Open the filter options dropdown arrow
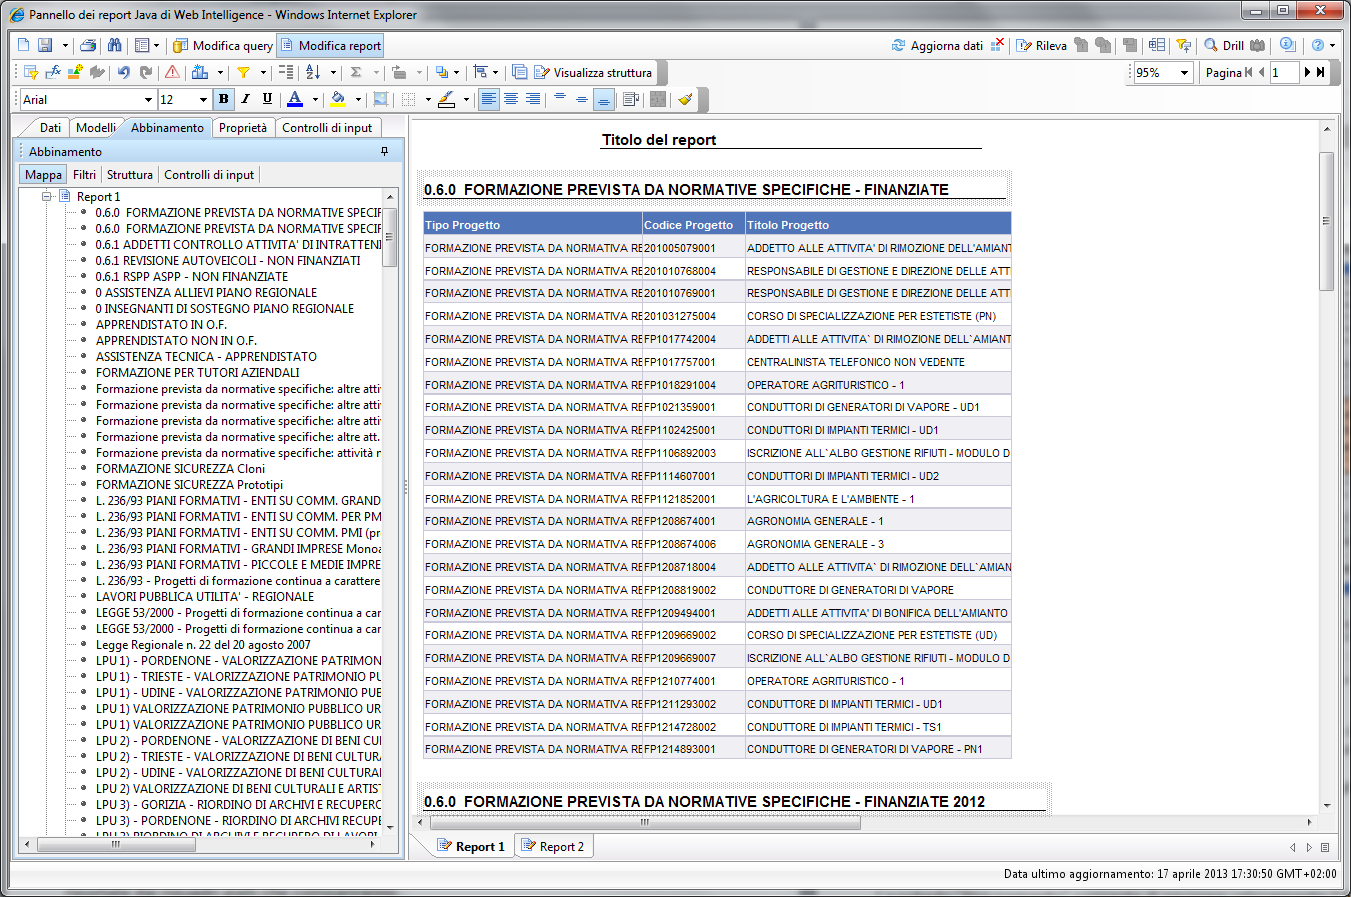Viewport: 1351px width, 897px height. (263, 72)
